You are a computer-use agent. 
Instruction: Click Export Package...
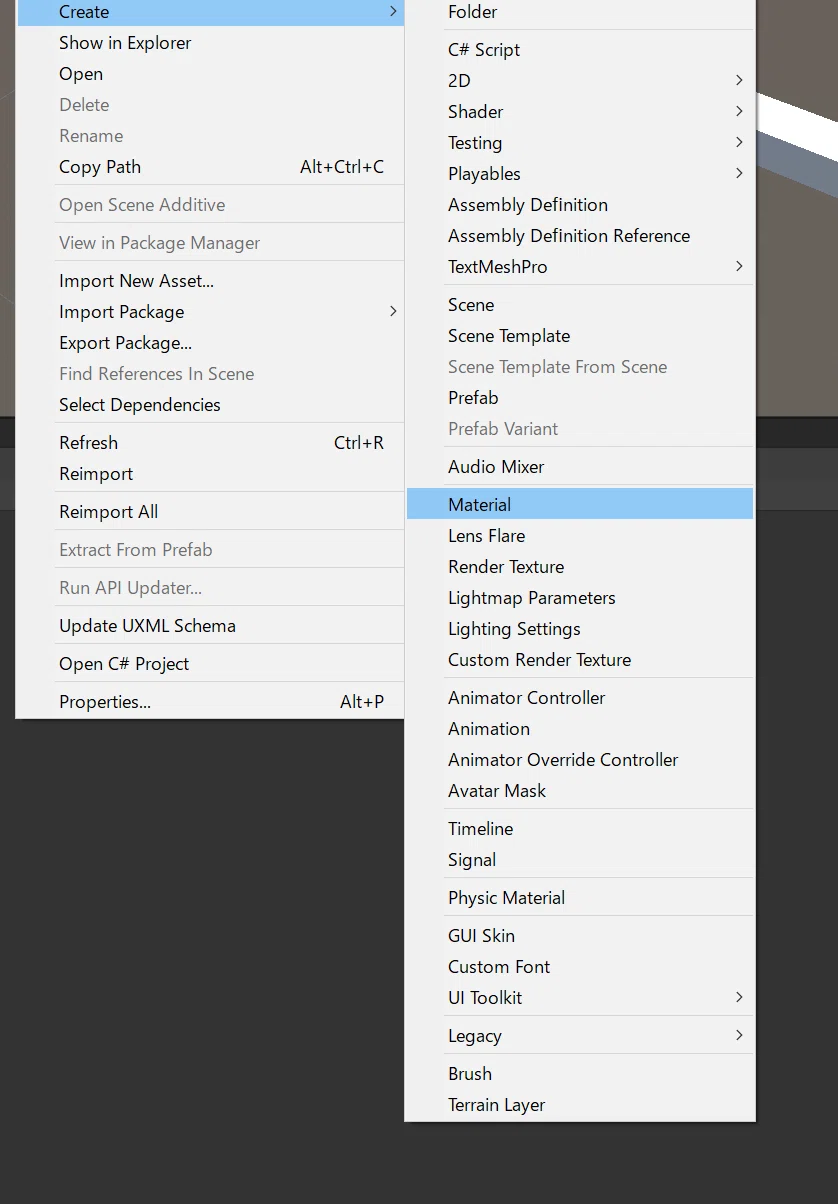210,343
